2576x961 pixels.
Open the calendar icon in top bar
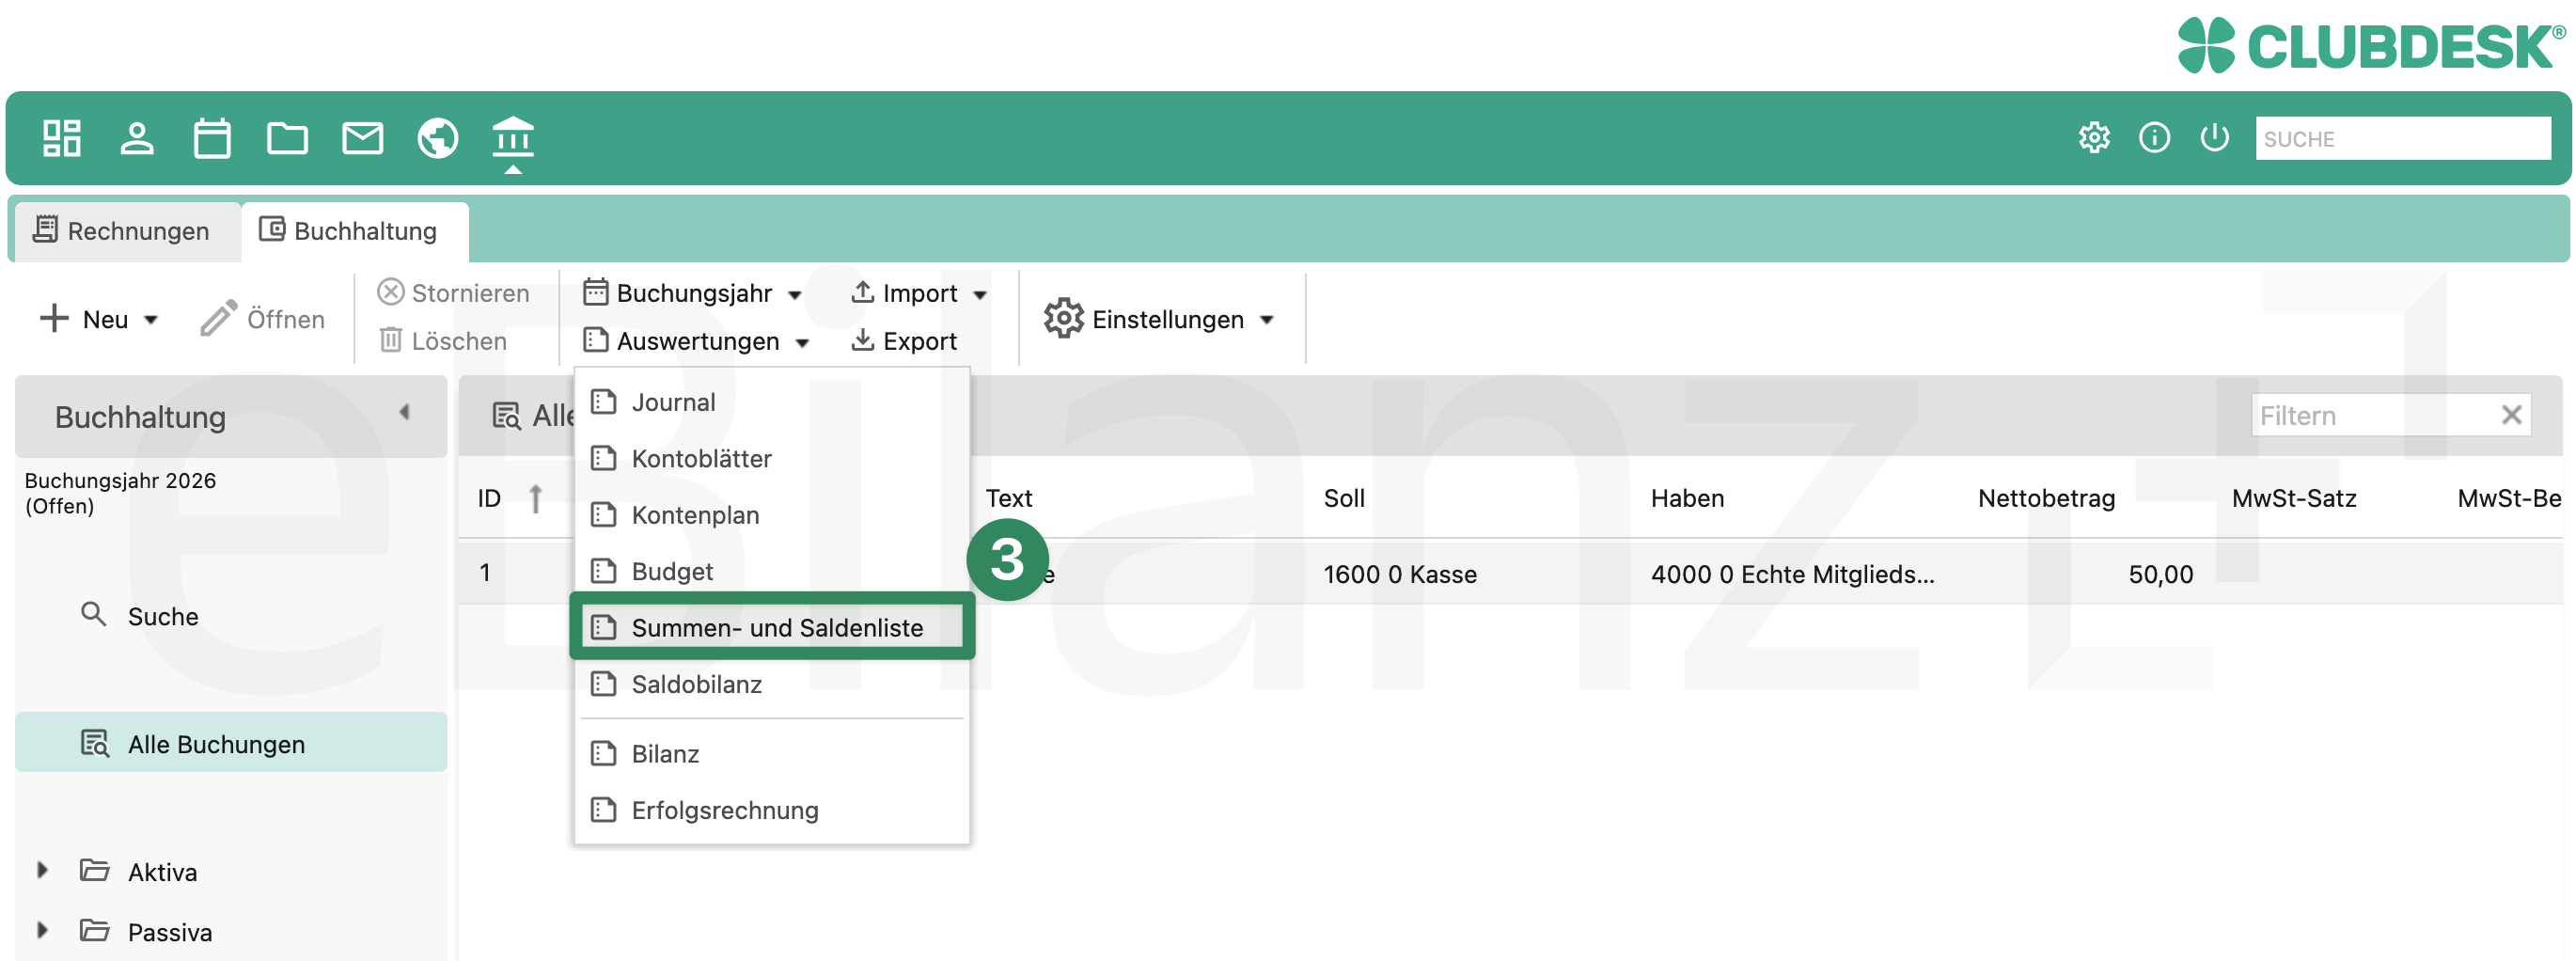[212, 138]
